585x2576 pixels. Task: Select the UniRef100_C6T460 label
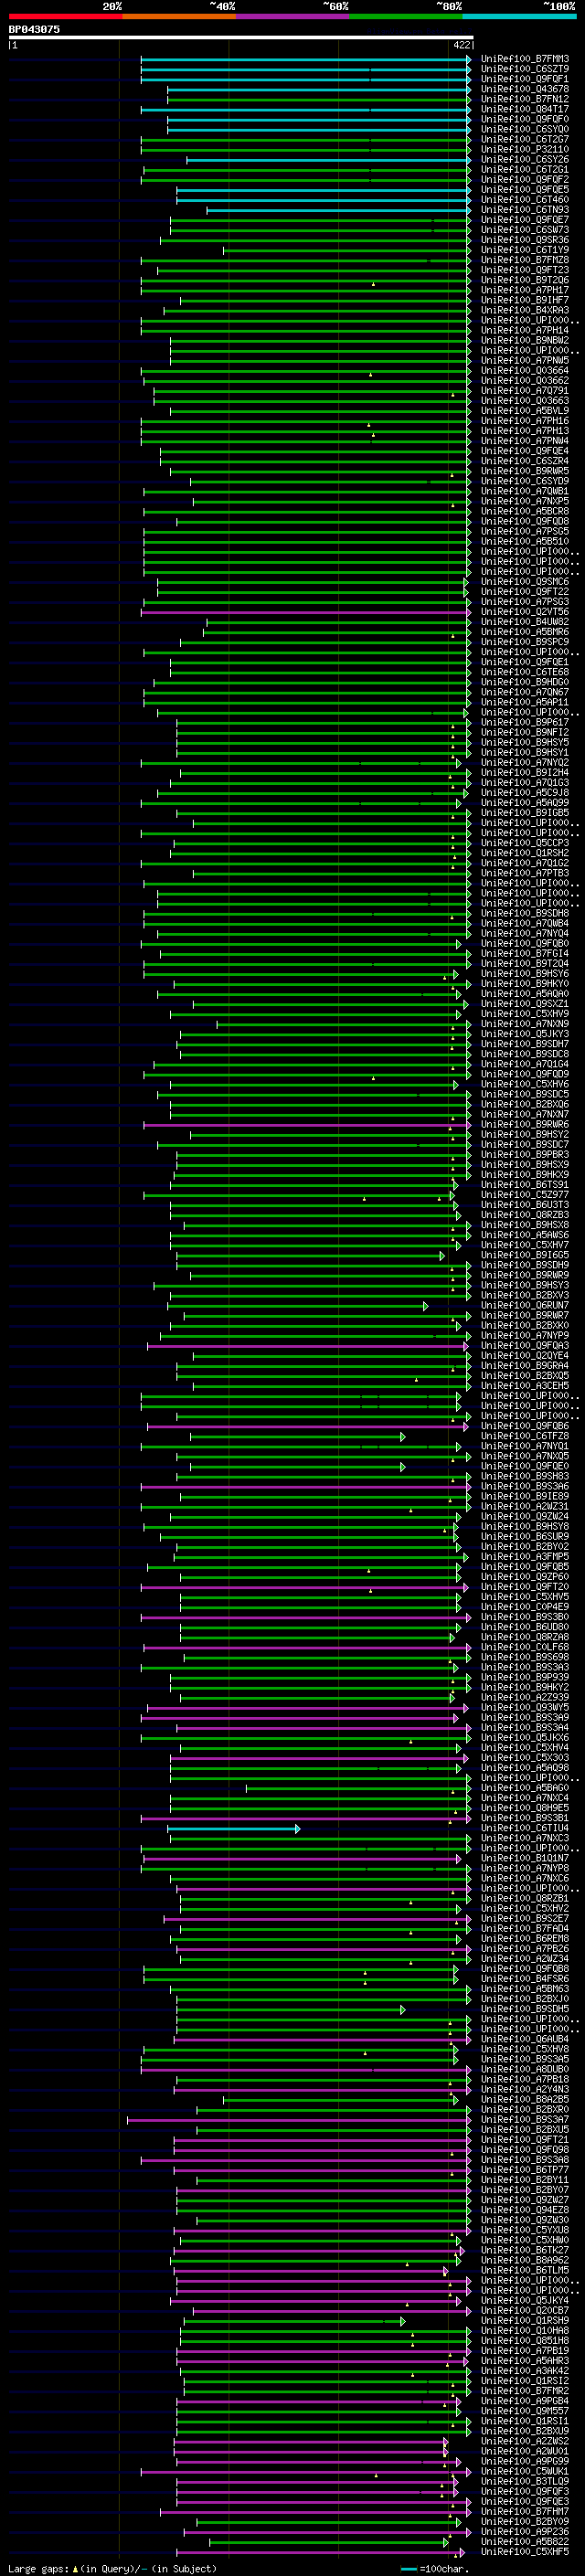pyautogui.click(x=524, y=199)
